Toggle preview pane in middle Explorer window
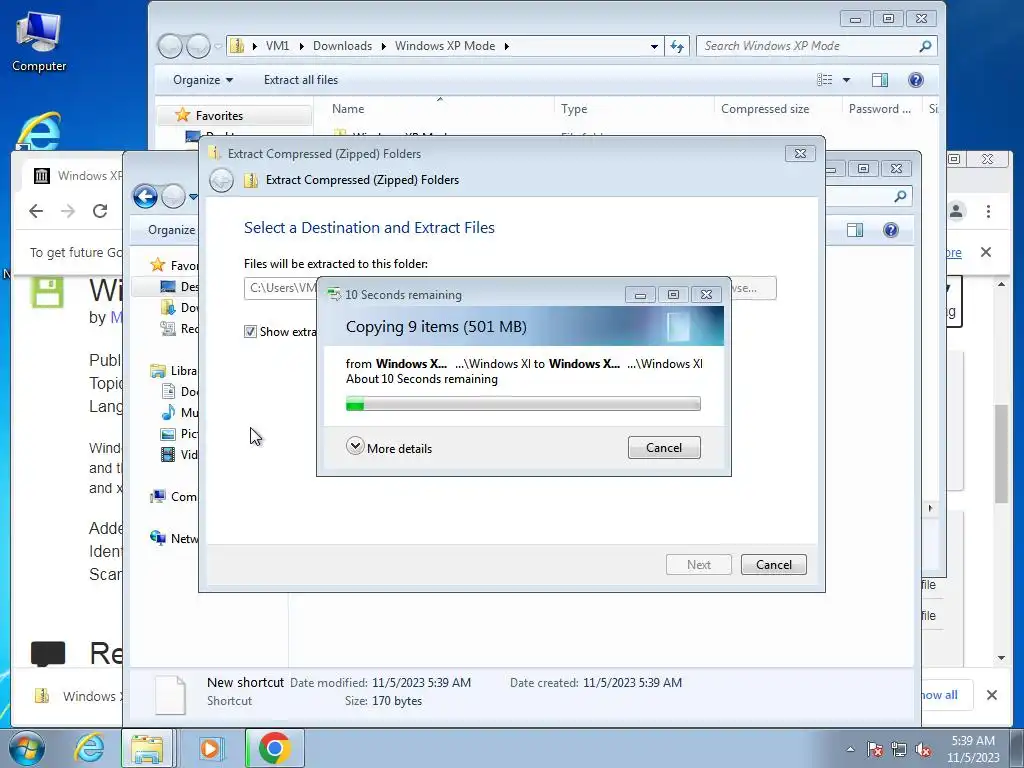 tap(855, 230)
